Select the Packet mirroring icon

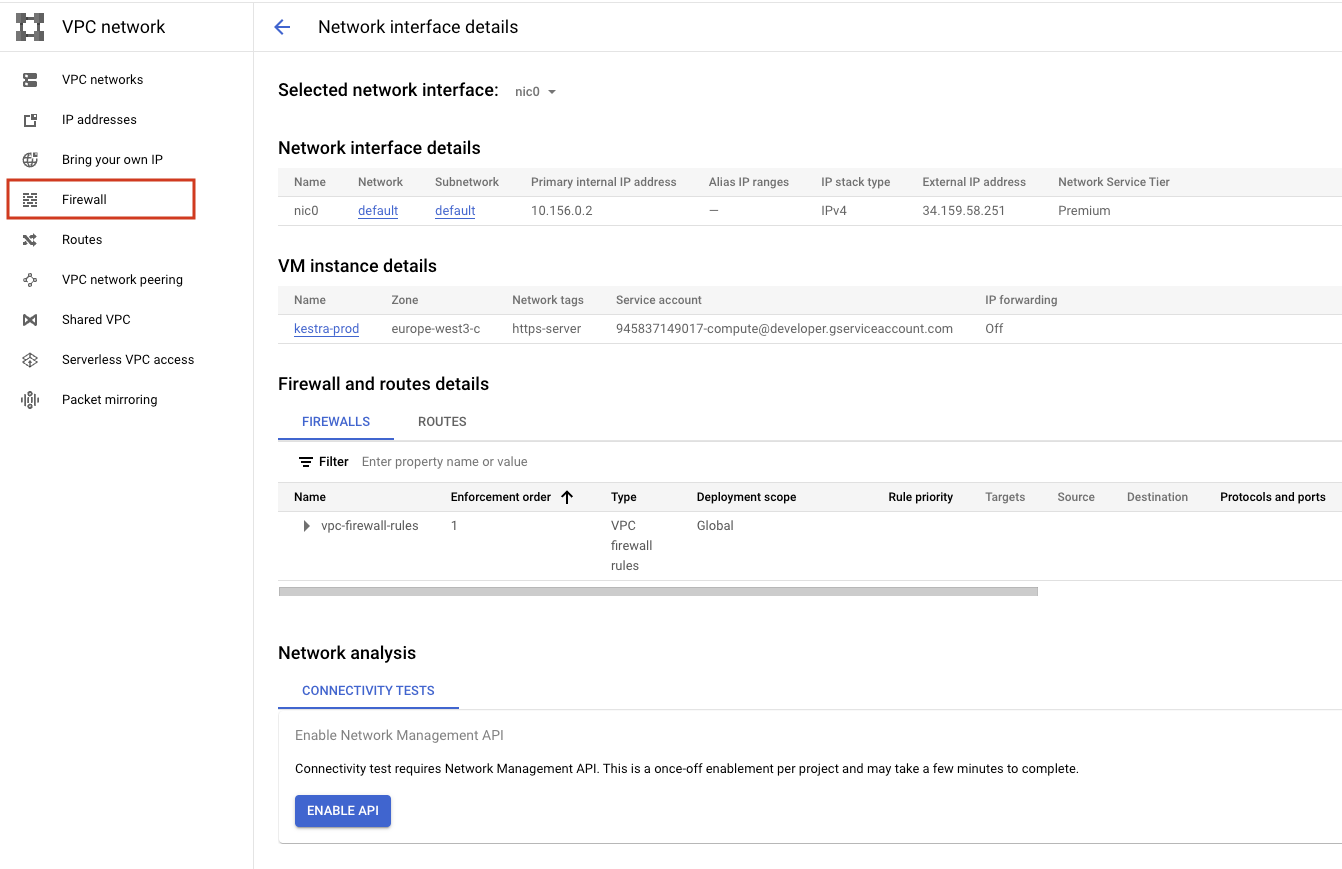point(29,399)
